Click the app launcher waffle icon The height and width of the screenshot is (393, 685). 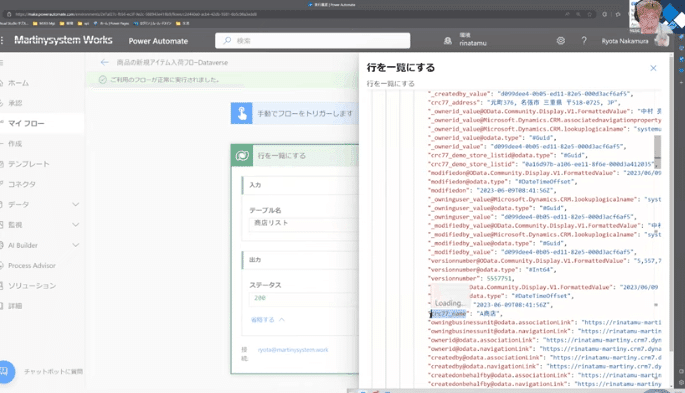pyautogui.click(x=2, y=41)
